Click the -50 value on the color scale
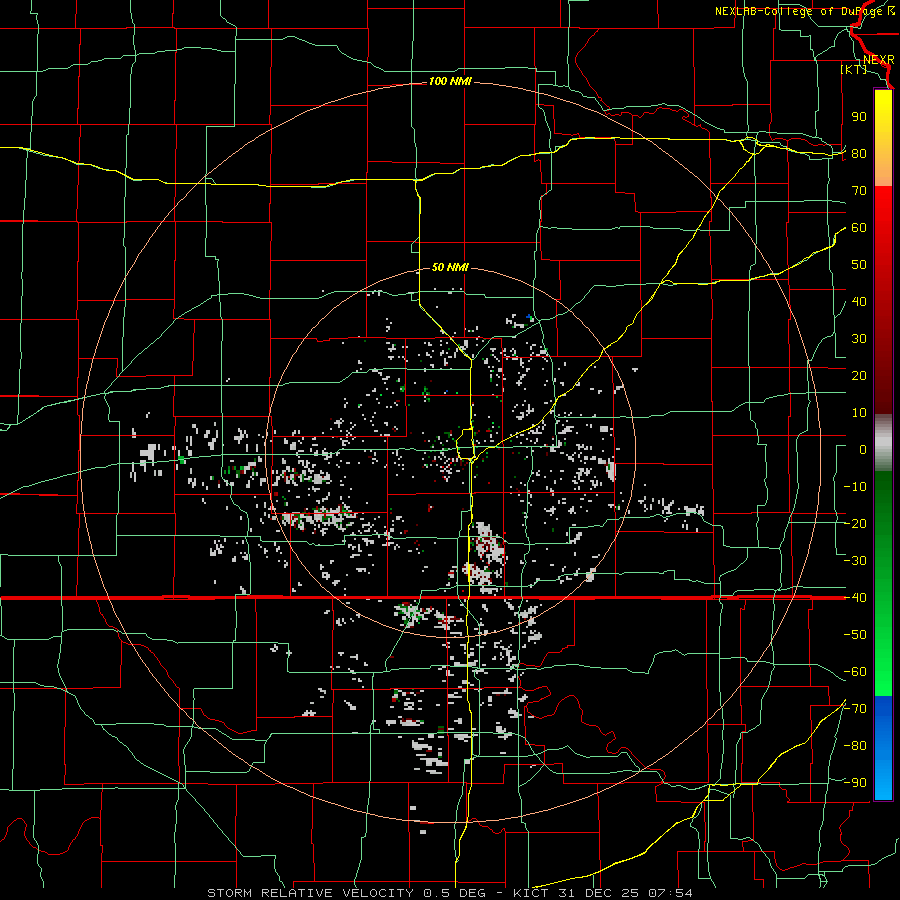This screenshot has height=900, width=900. [x=855, y=635]
